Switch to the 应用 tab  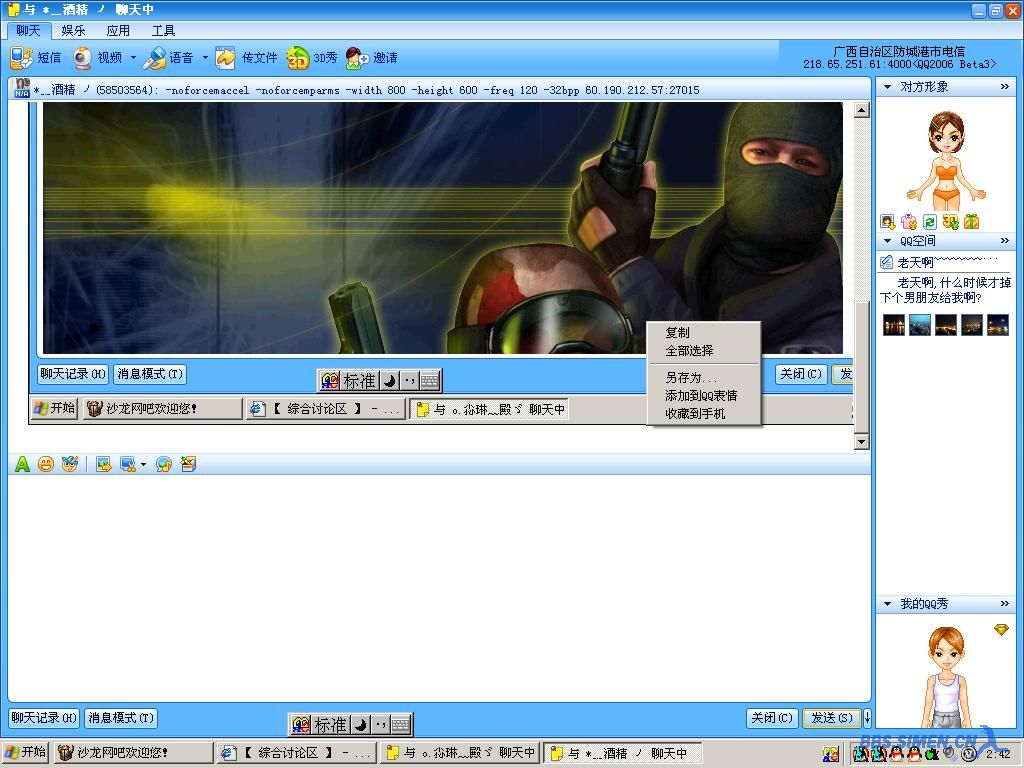pyautogui.click(x=118, y=31)
